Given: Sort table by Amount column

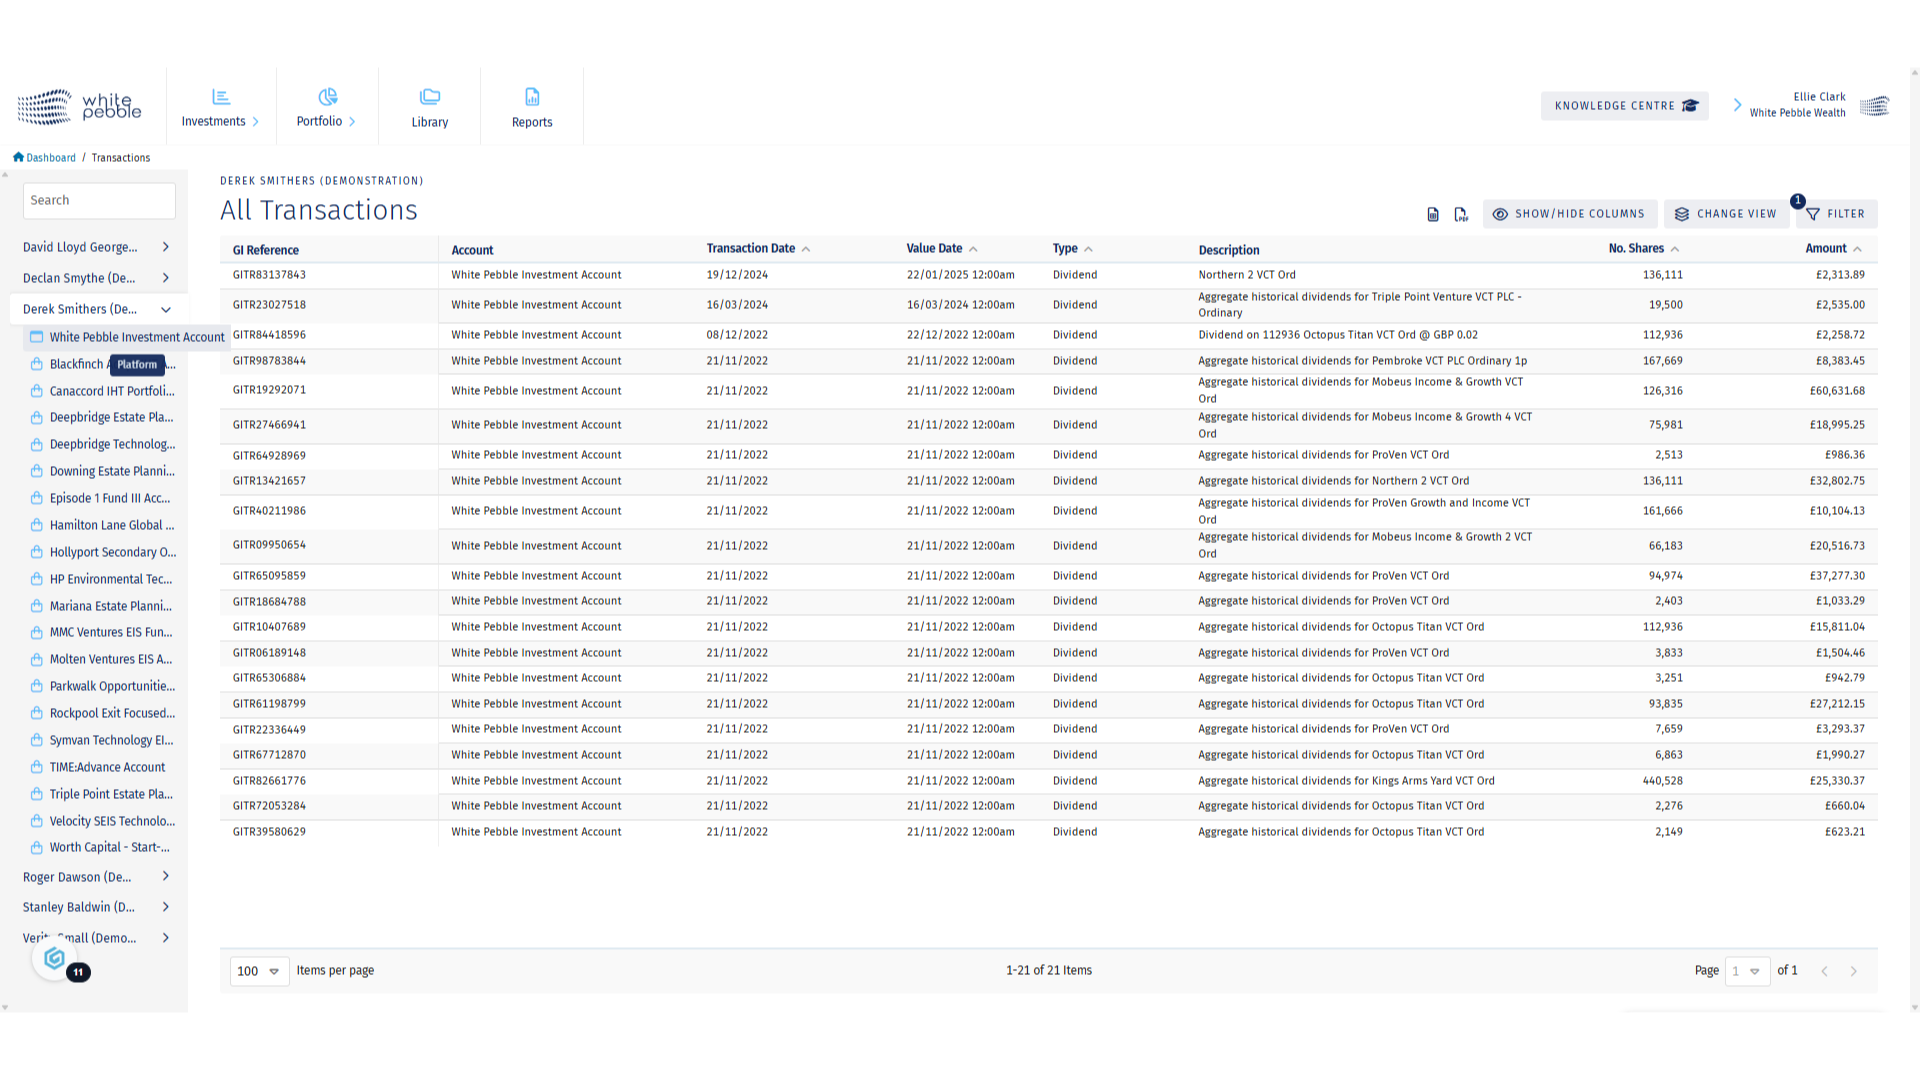Looking at the screenshot, I should click(x=1826, y=249).
